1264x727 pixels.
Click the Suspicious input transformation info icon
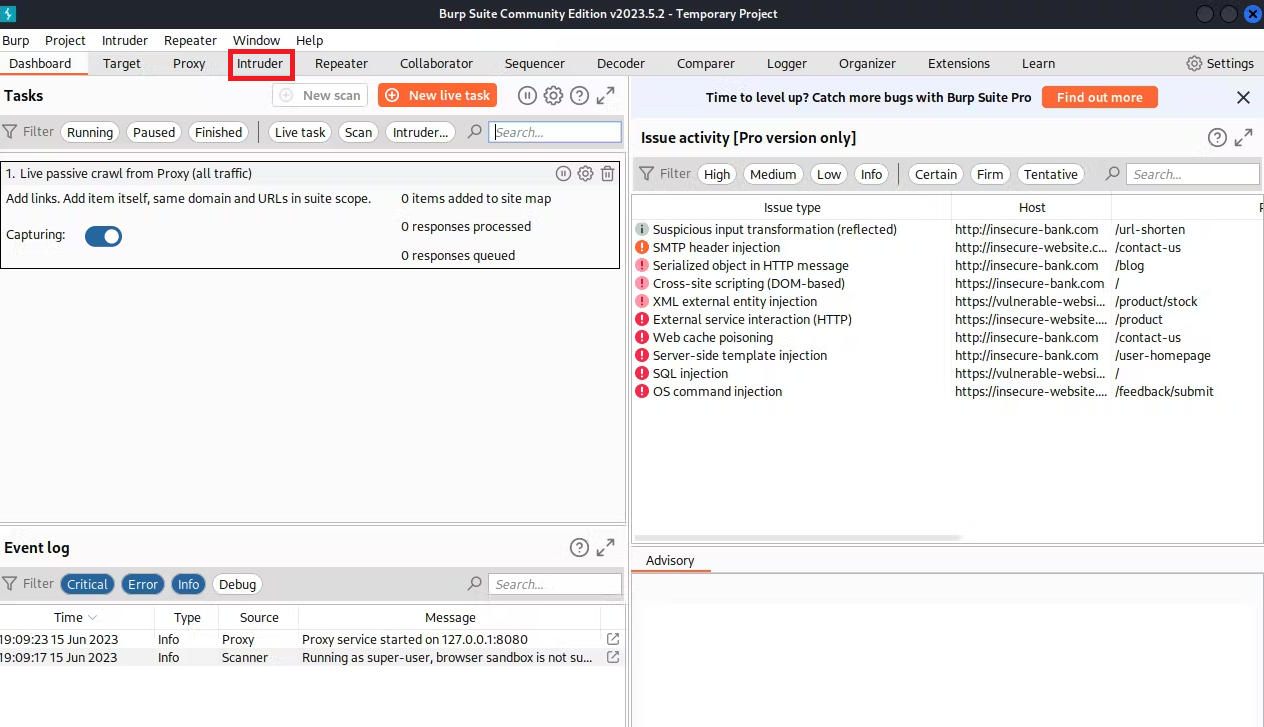point(642,229)
